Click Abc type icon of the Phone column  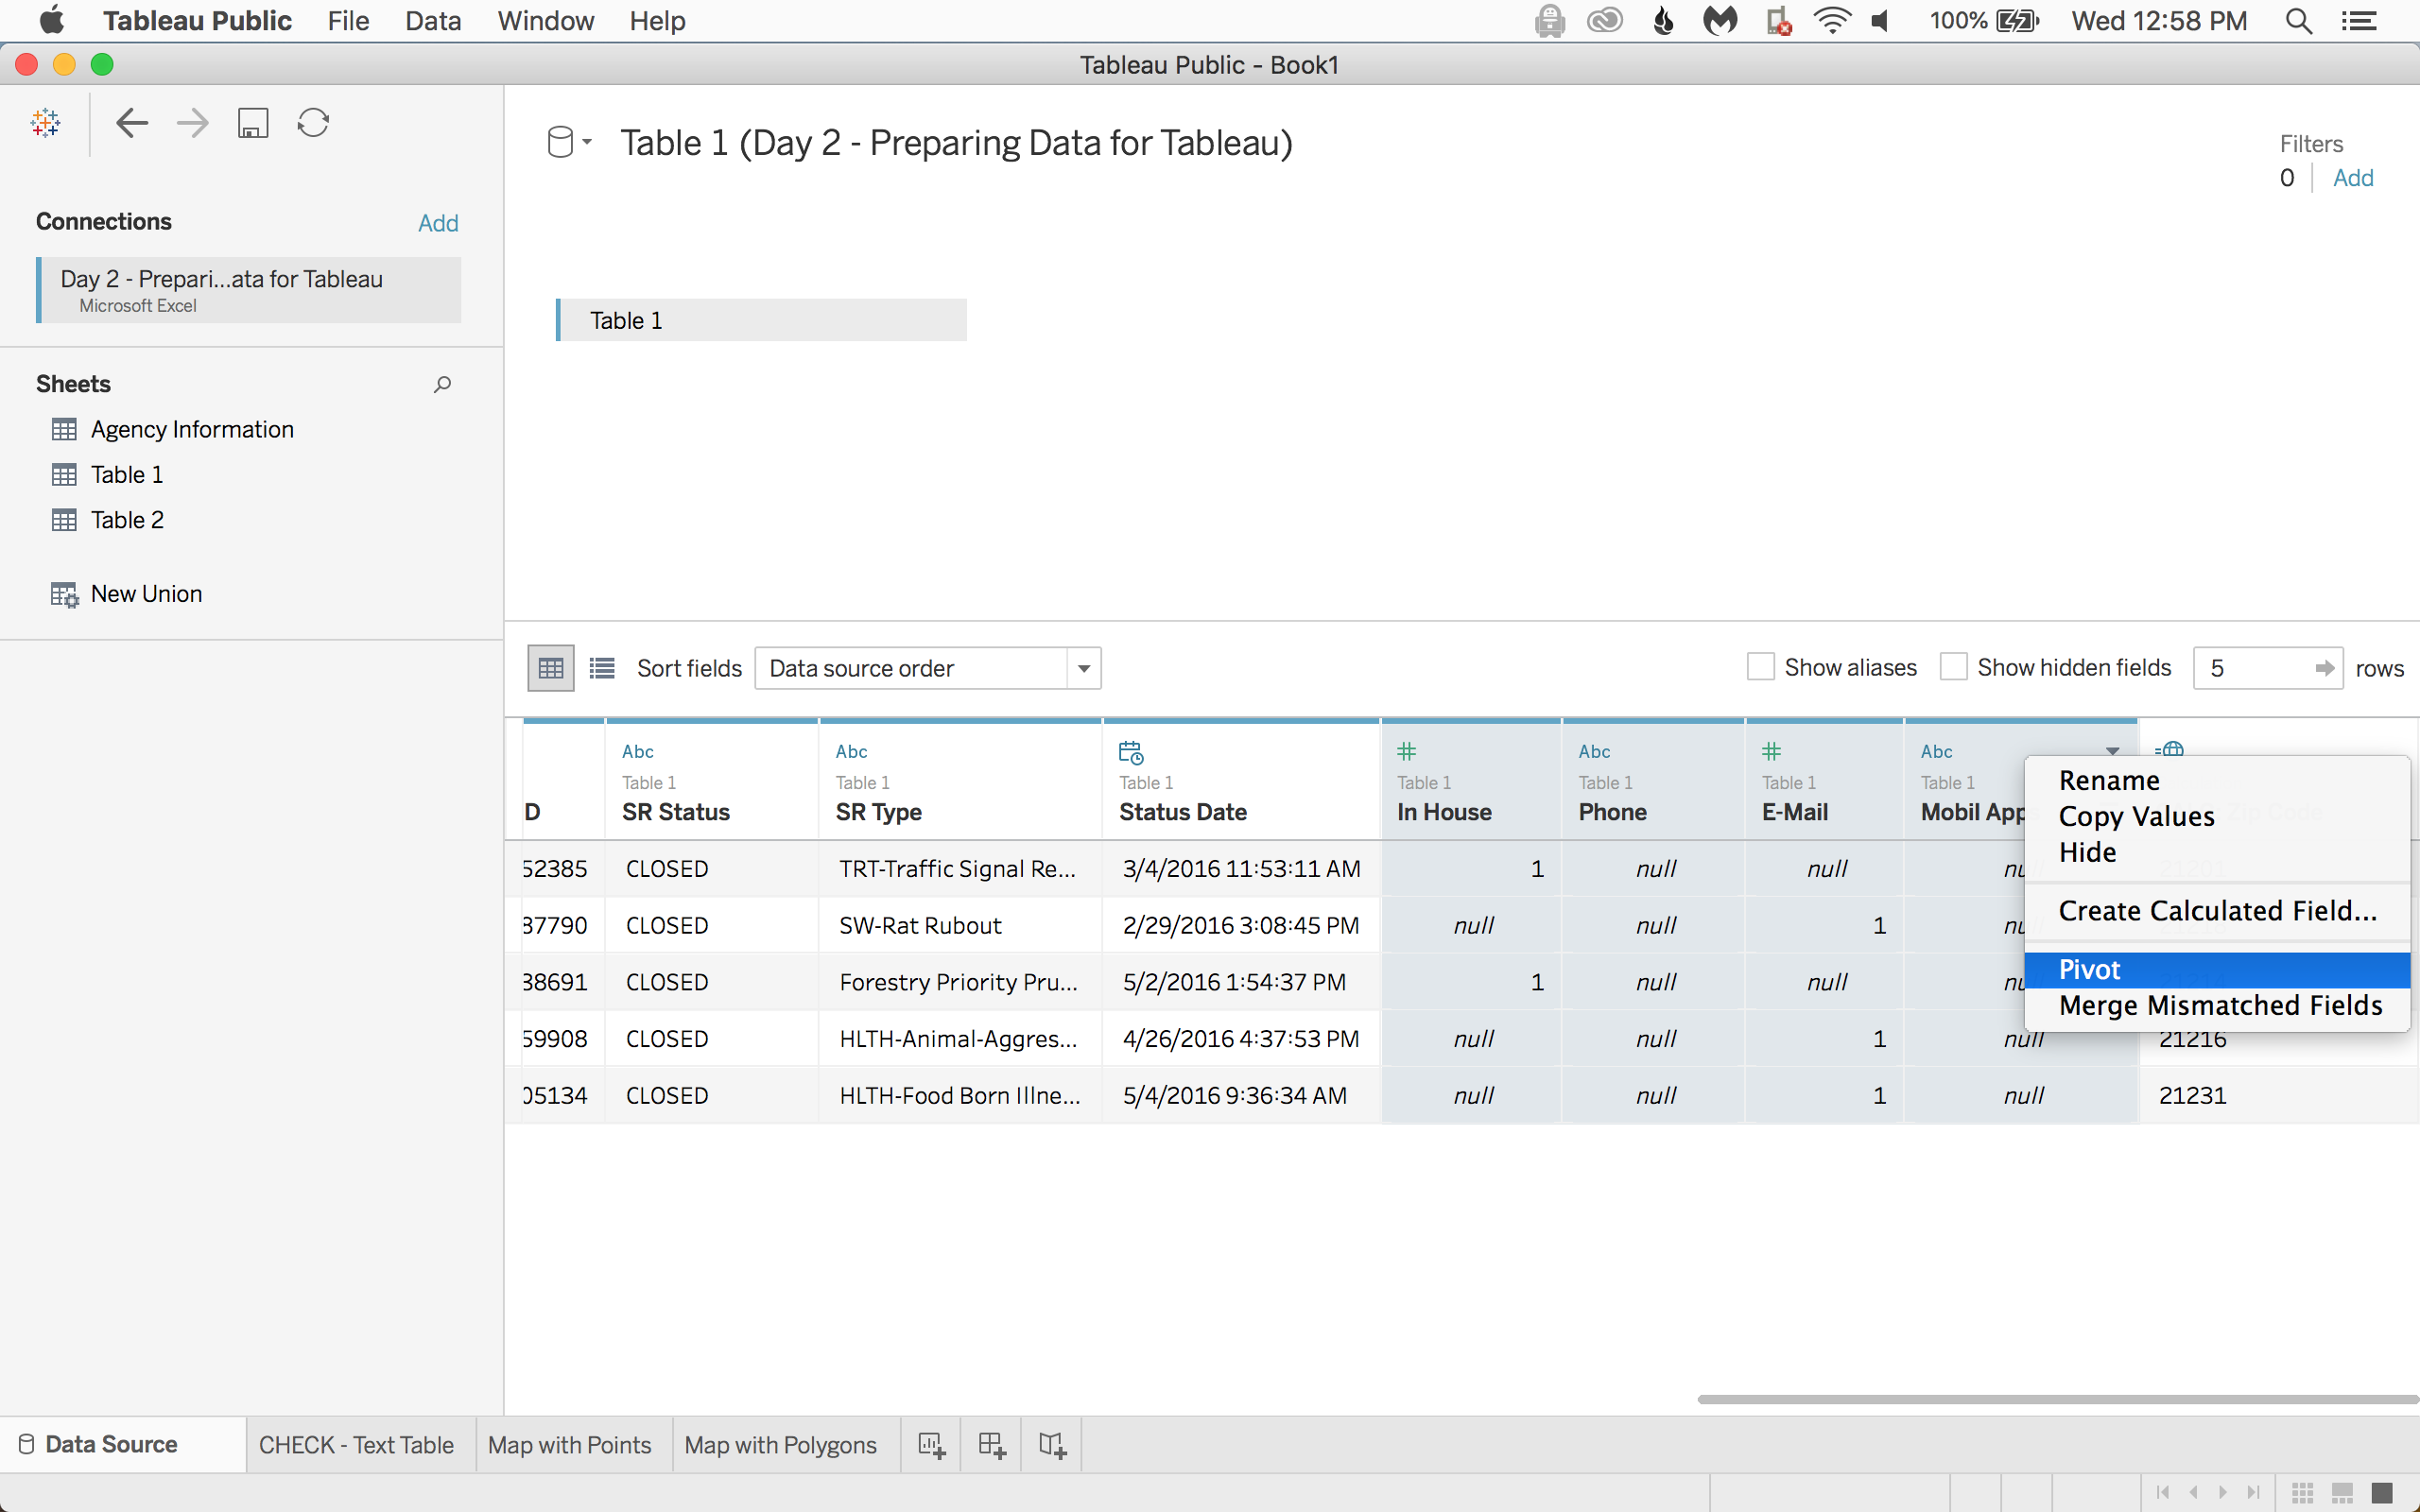tap(1594, 751)
